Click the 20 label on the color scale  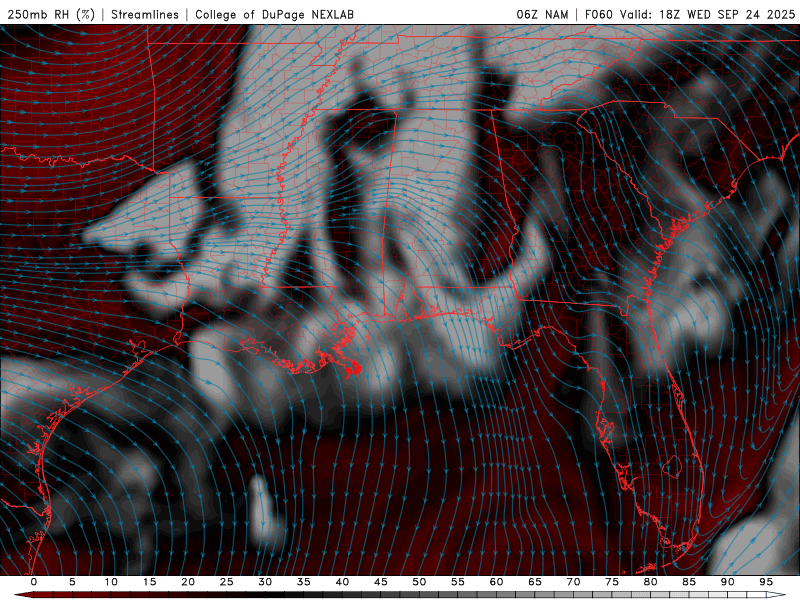coord(188,582)
